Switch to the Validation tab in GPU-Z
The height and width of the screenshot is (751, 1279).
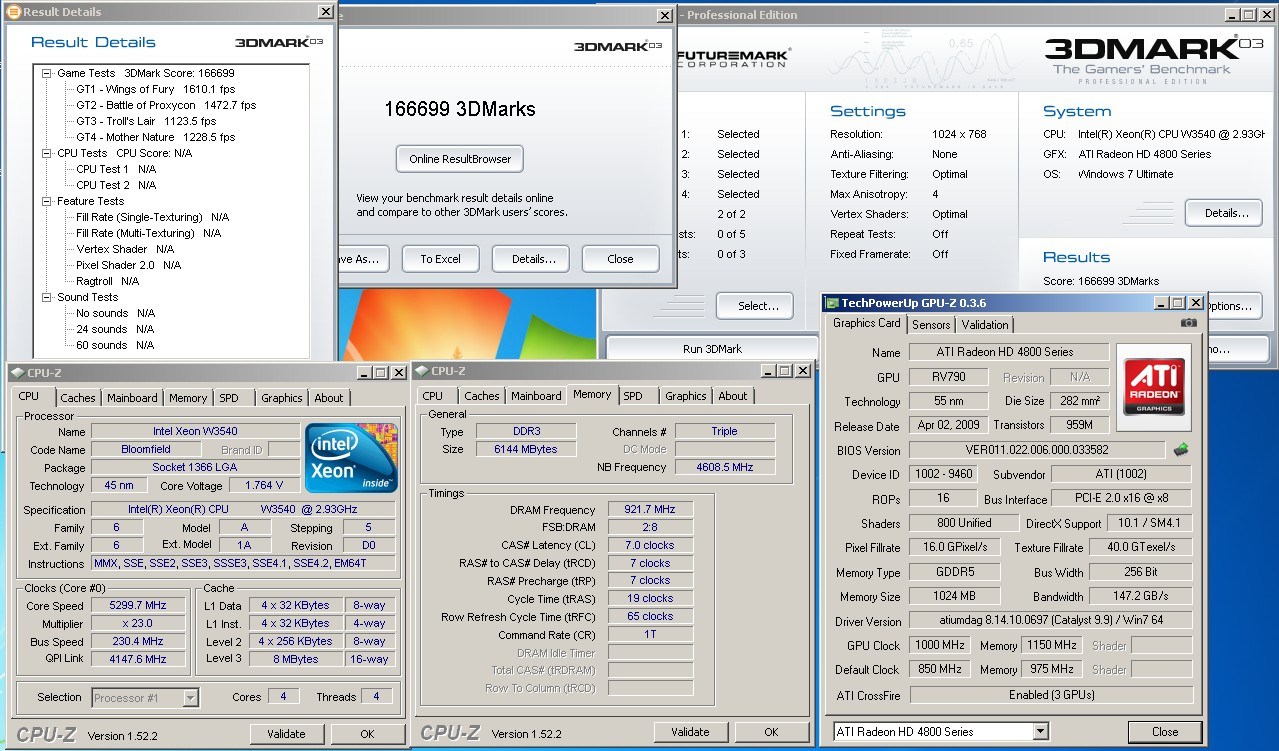pyautogui.click(x=985, y=325)
